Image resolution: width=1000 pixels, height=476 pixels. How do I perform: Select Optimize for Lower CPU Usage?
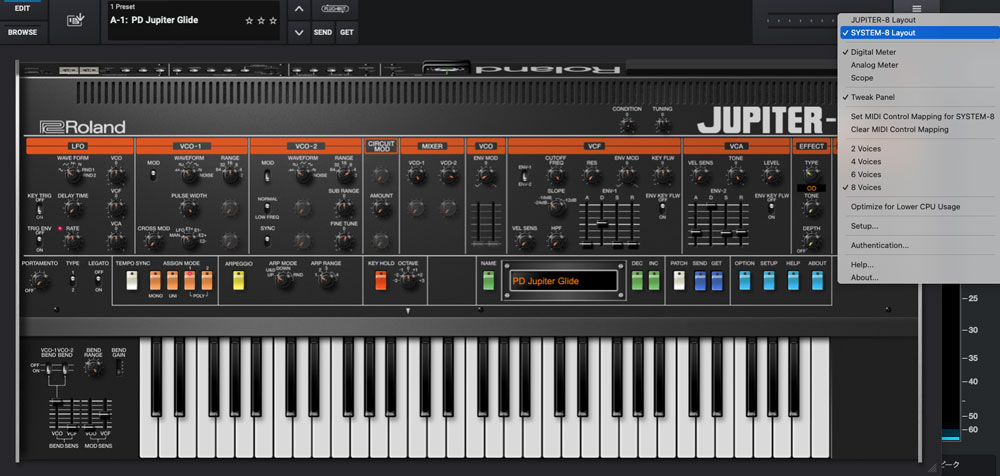(x=905, y=207)
